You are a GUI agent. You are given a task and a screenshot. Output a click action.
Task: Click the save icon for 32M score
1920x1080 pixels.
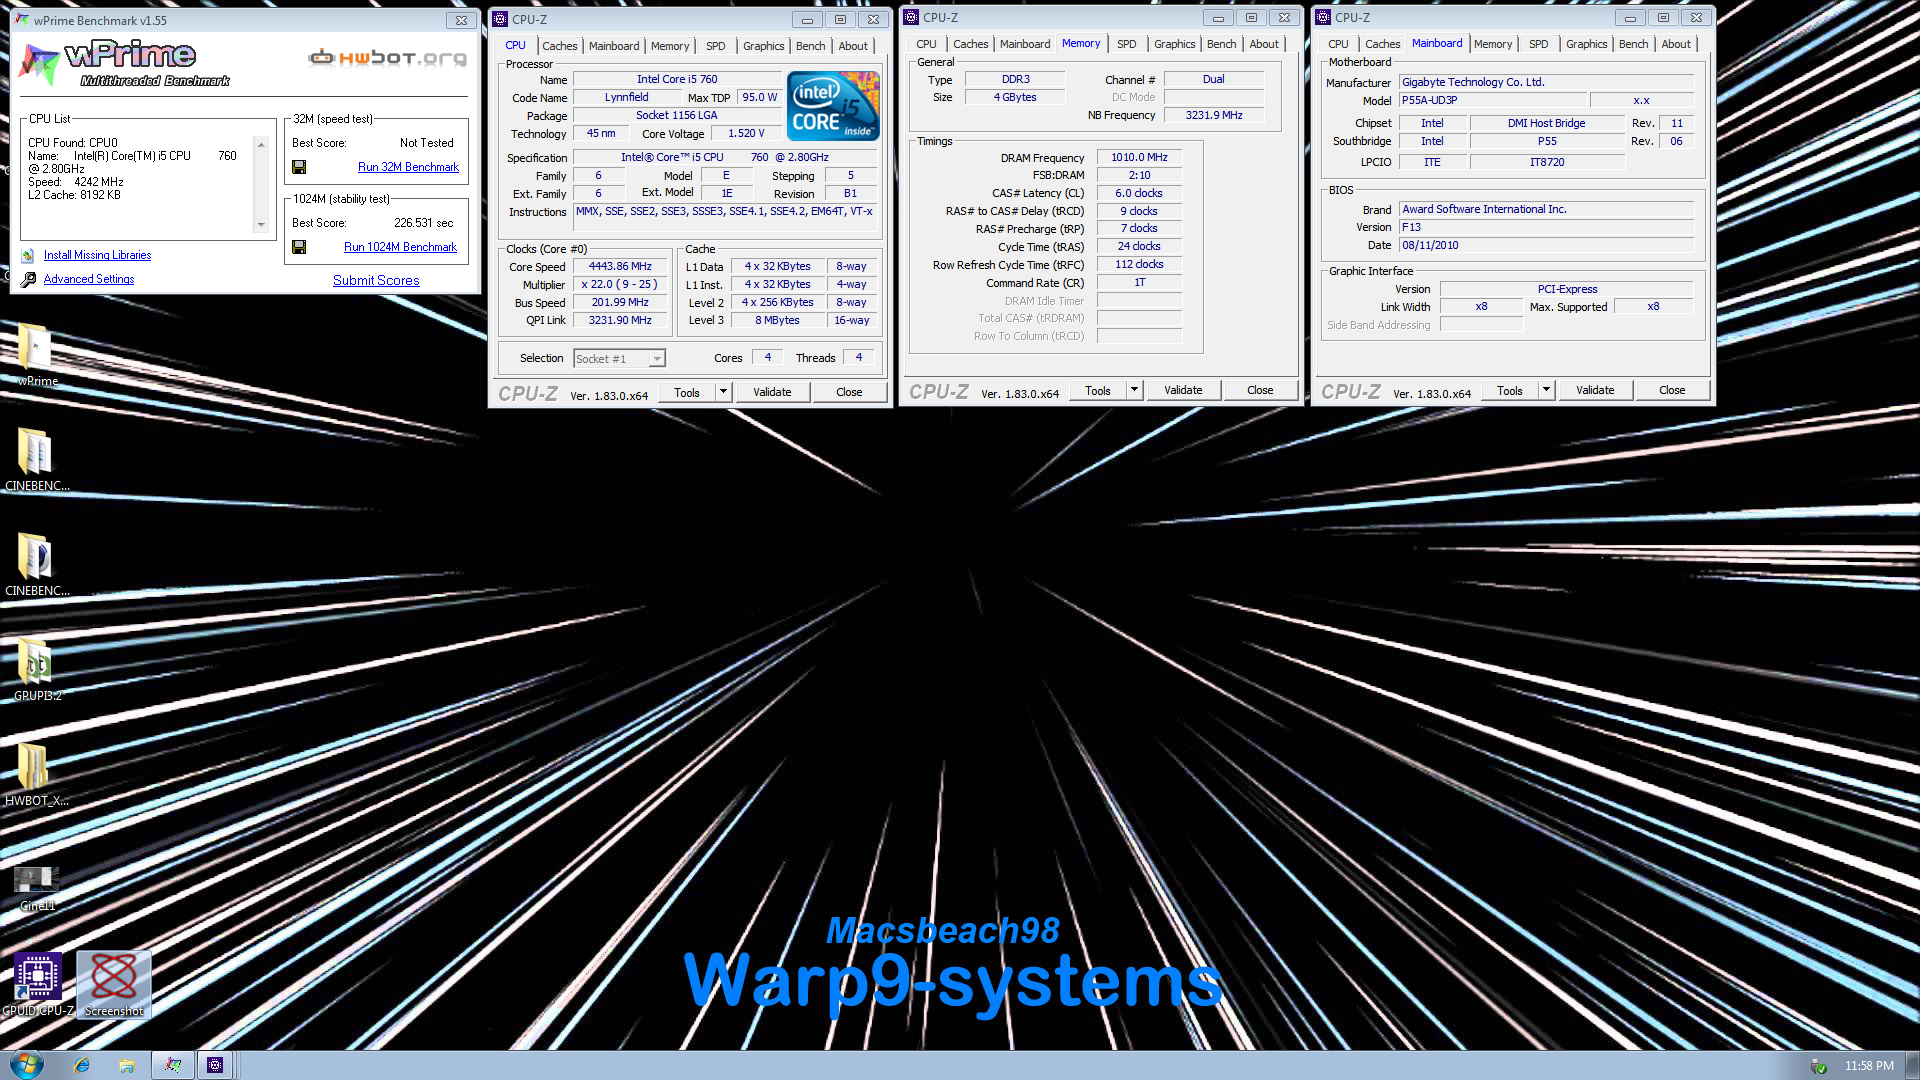tap(299, 167)
